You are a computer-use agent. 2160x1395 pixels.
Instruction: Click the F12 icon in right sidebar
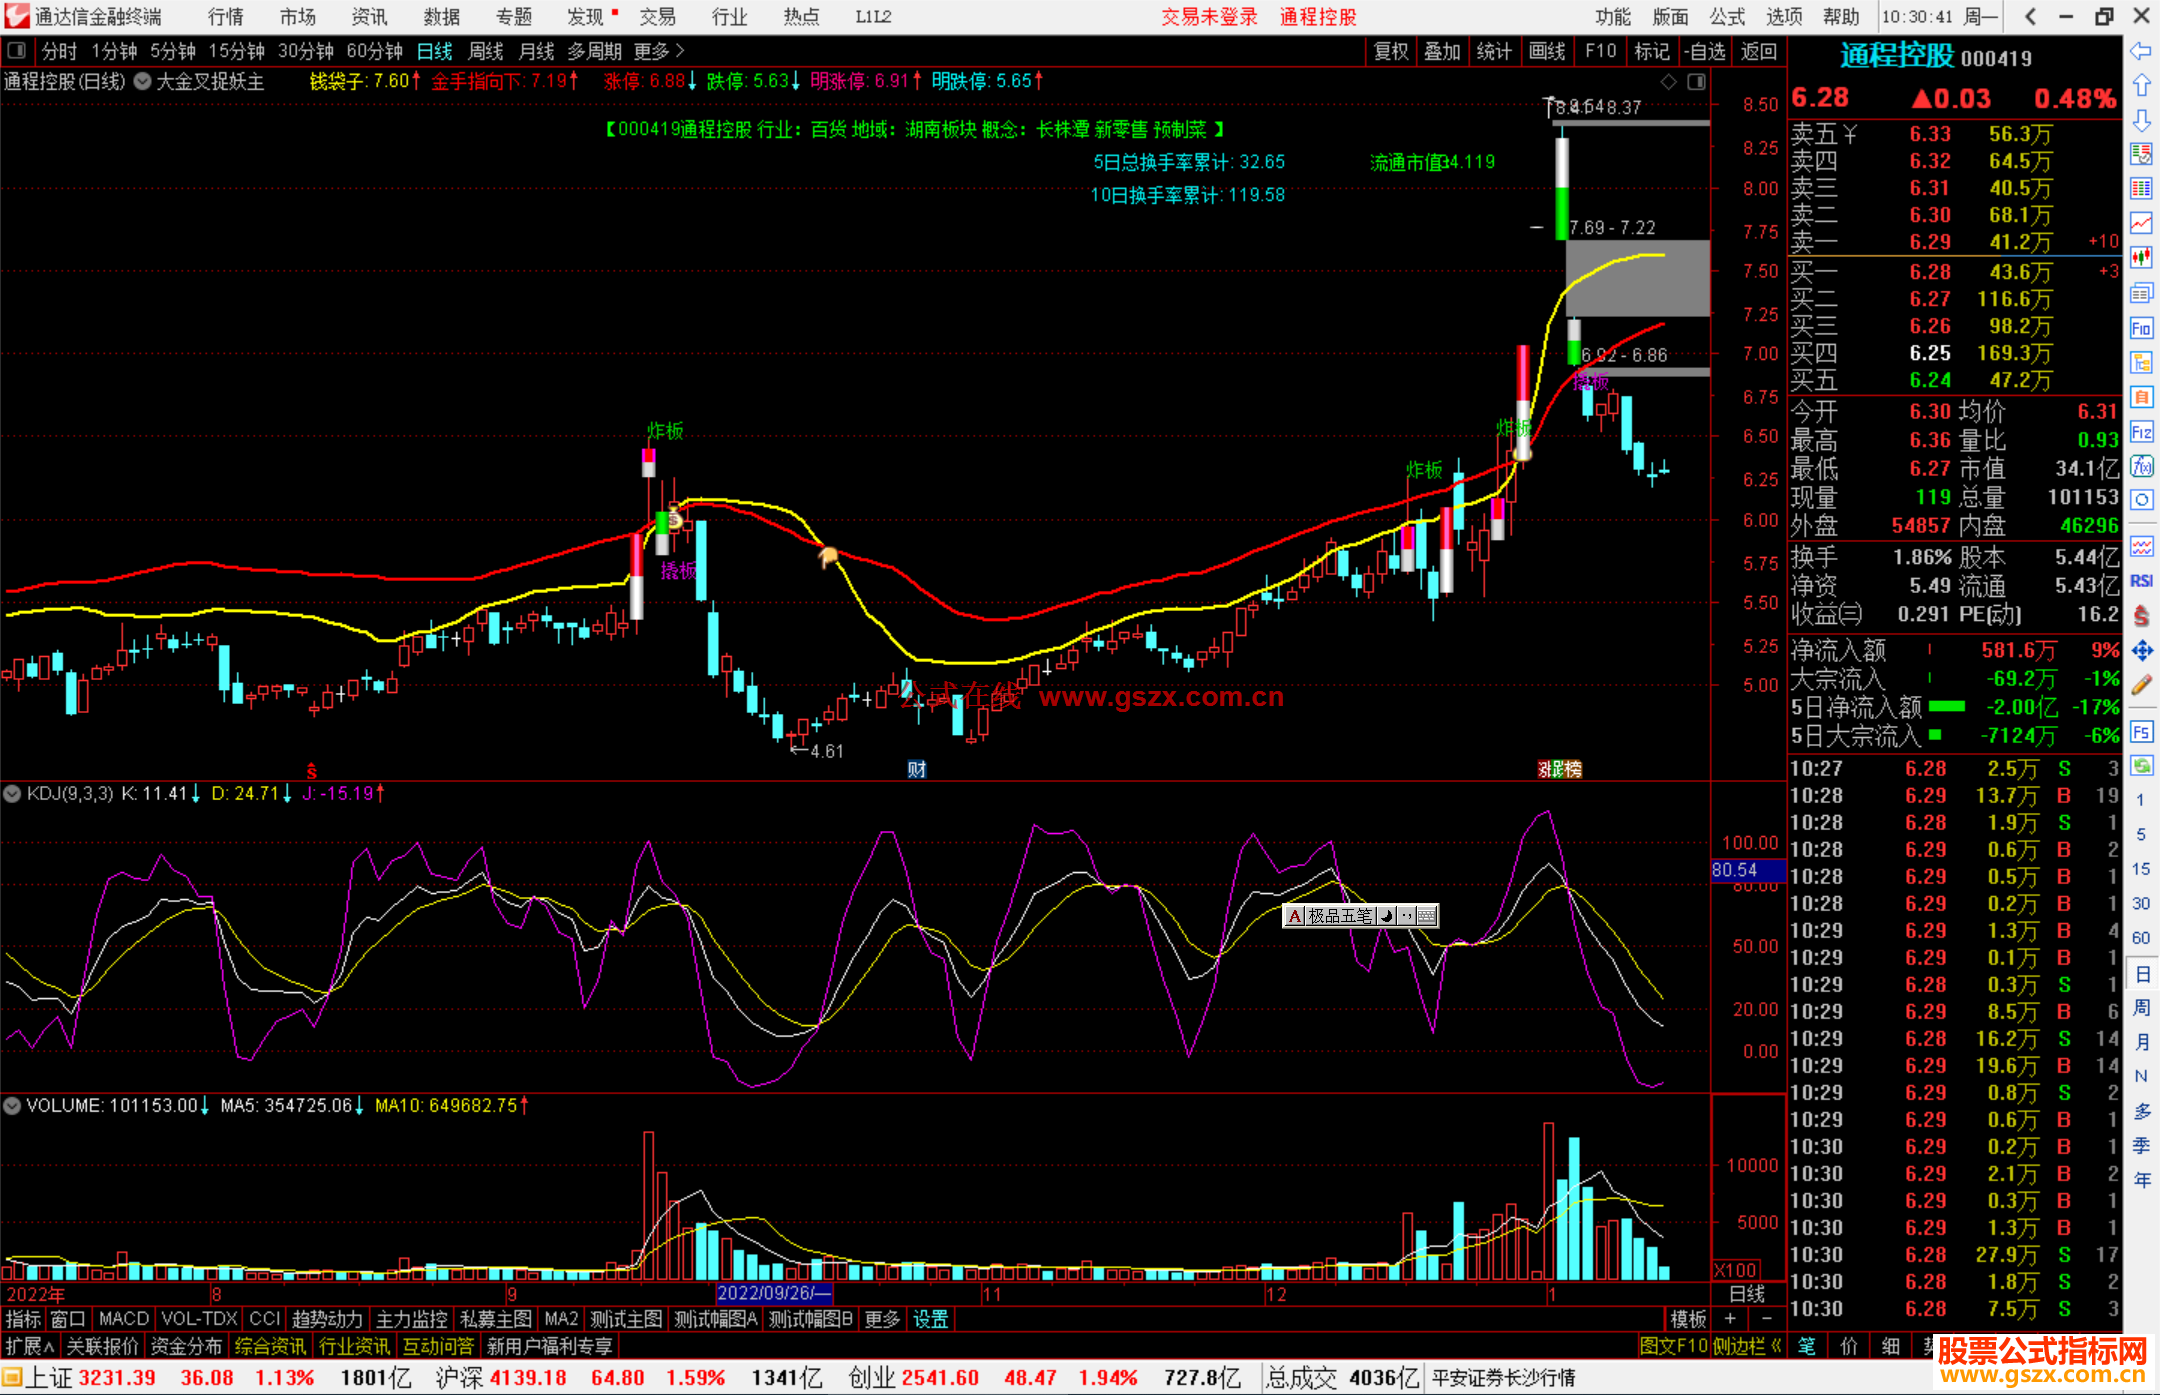(2141, 432)
